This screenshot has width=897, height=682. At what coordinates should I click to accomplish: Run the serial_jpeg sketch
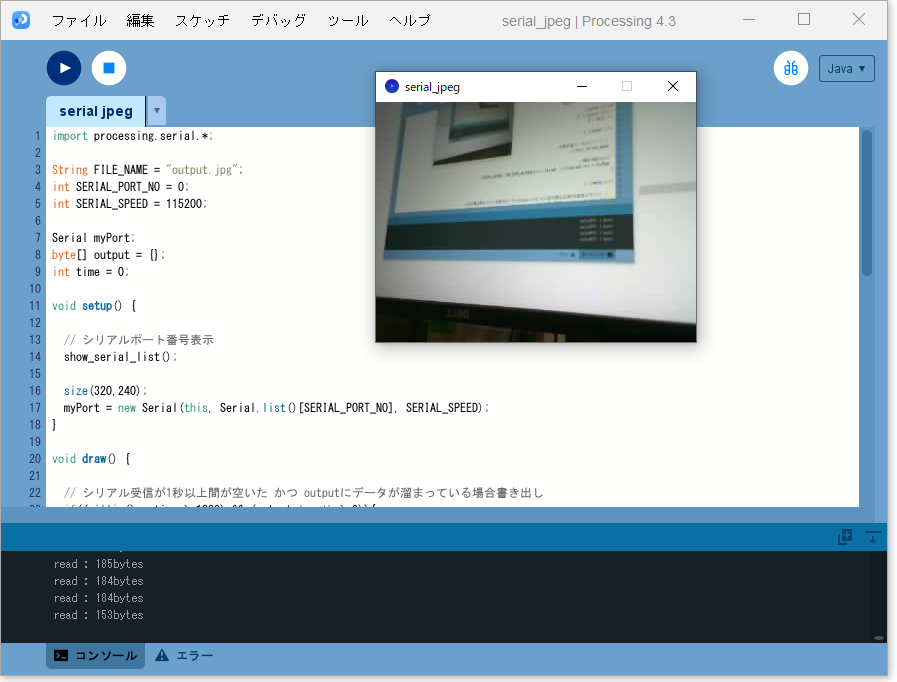pos(64,68)
